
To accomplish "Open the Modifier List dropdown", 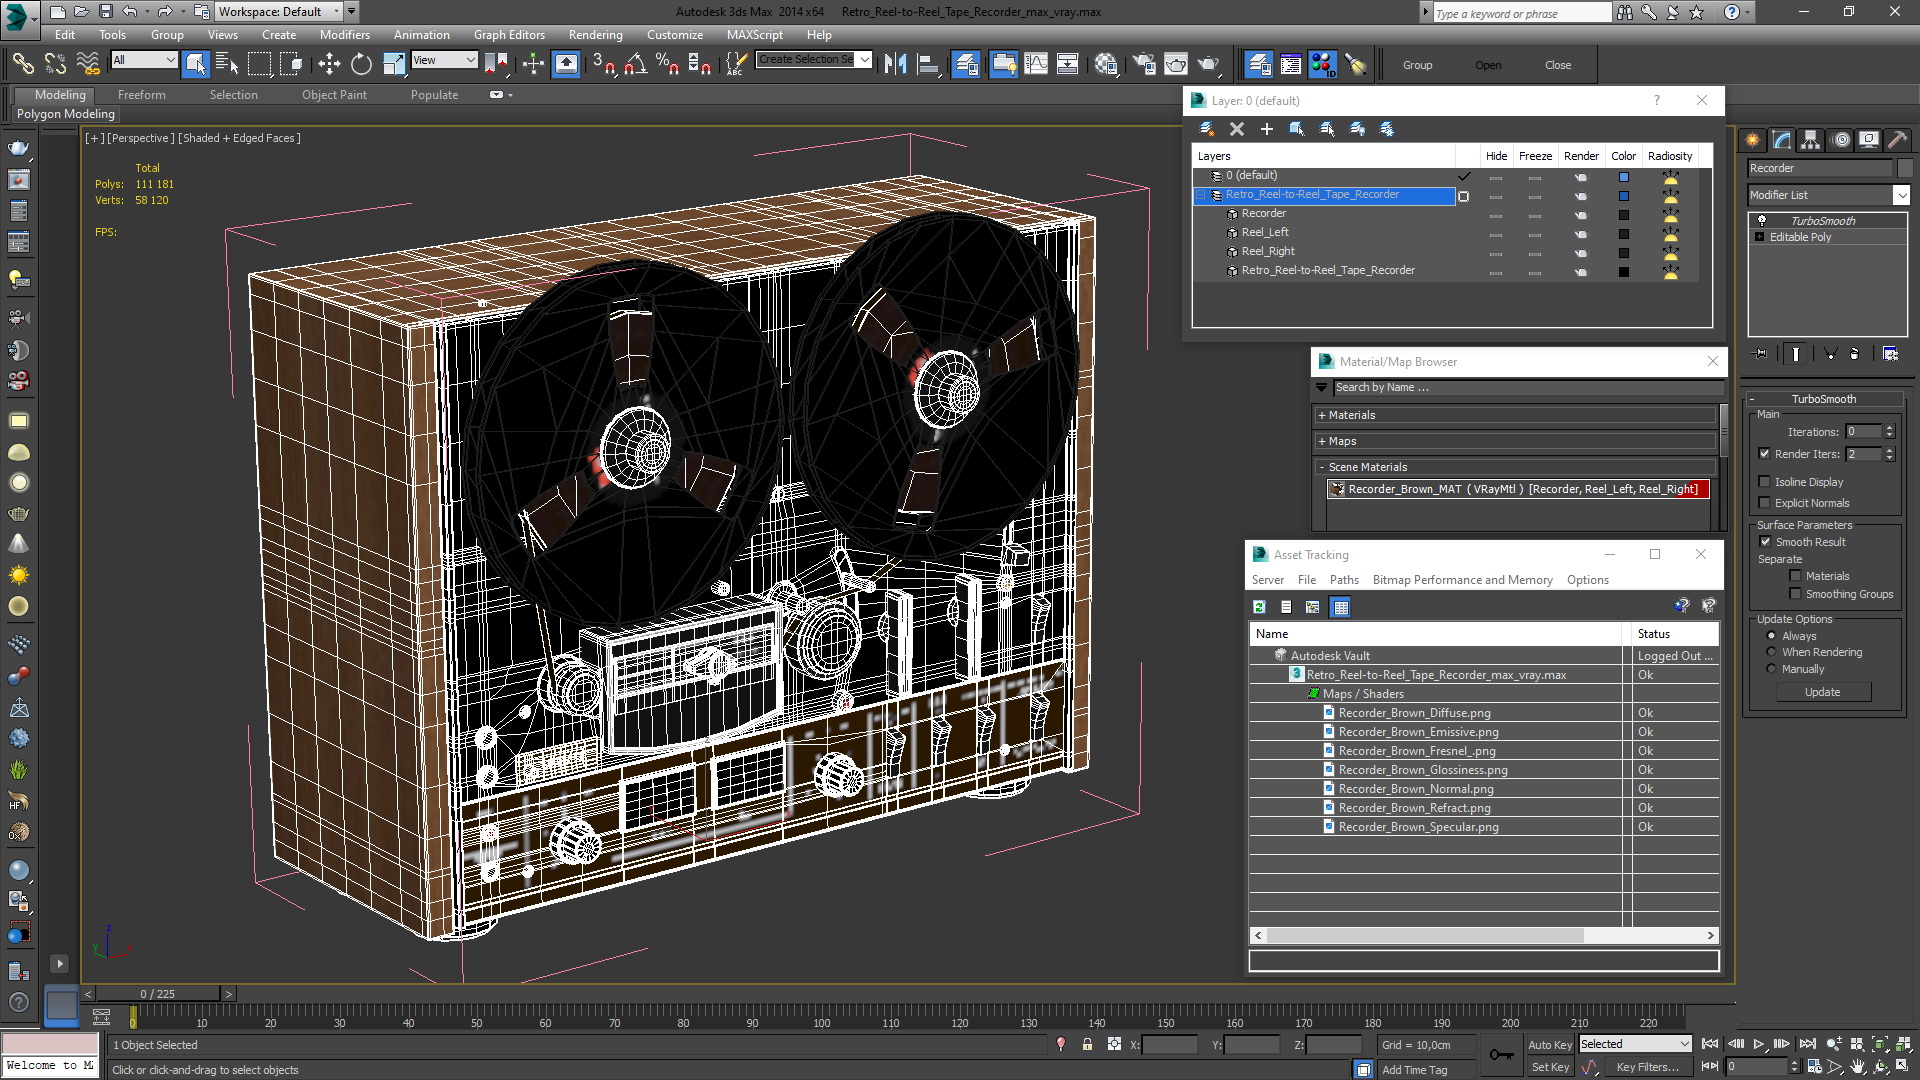I will 1901,195.
